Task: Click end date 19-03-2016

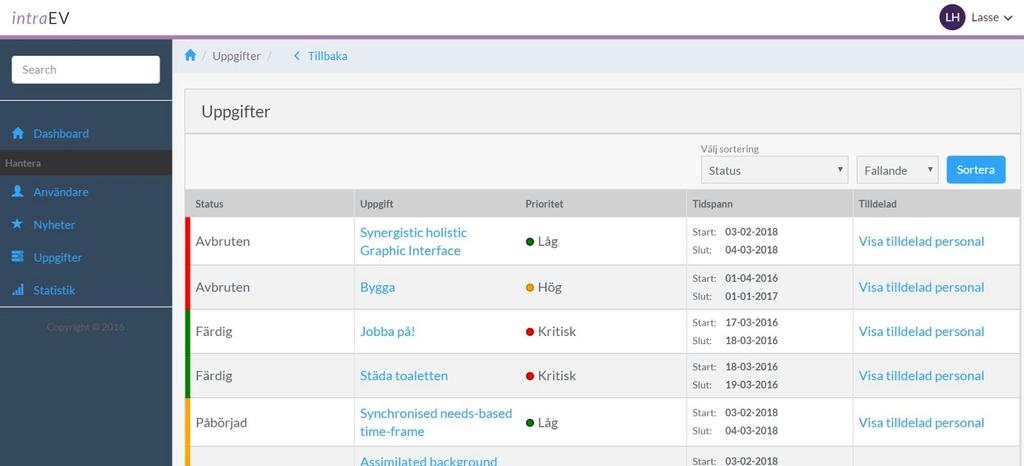Action: 751,385
